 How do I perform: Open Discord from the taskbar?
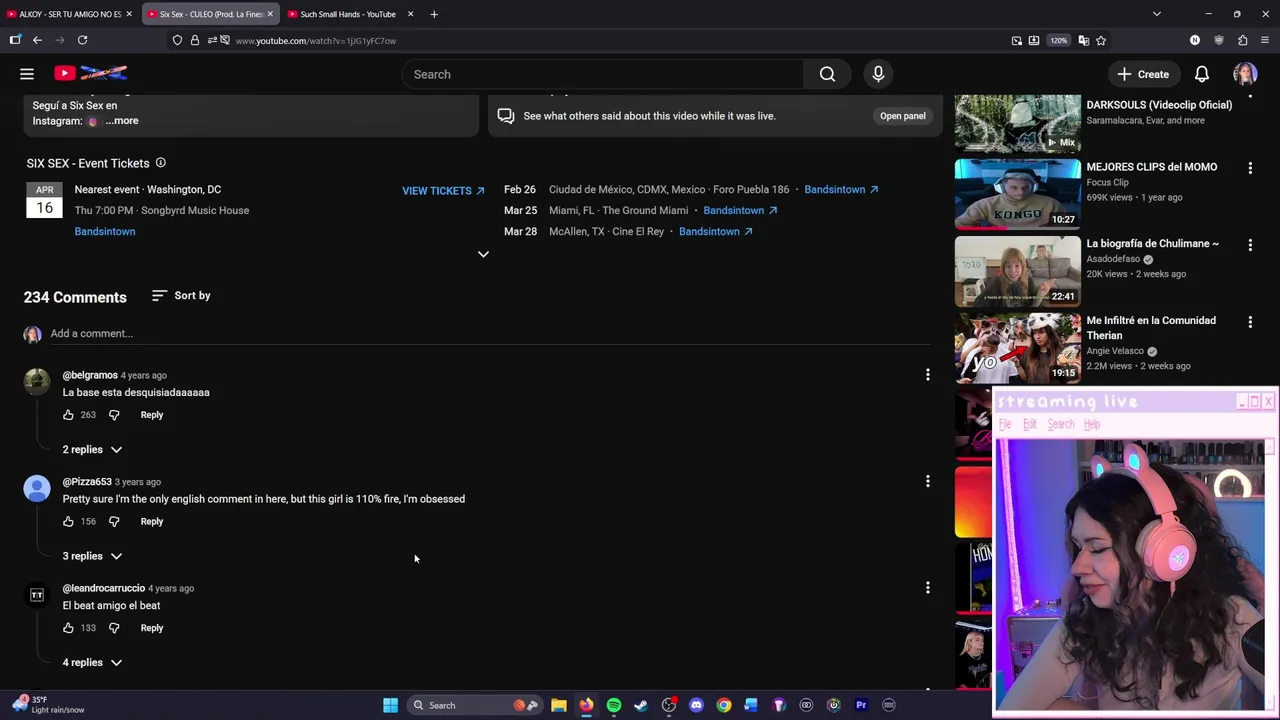(696, 705)
